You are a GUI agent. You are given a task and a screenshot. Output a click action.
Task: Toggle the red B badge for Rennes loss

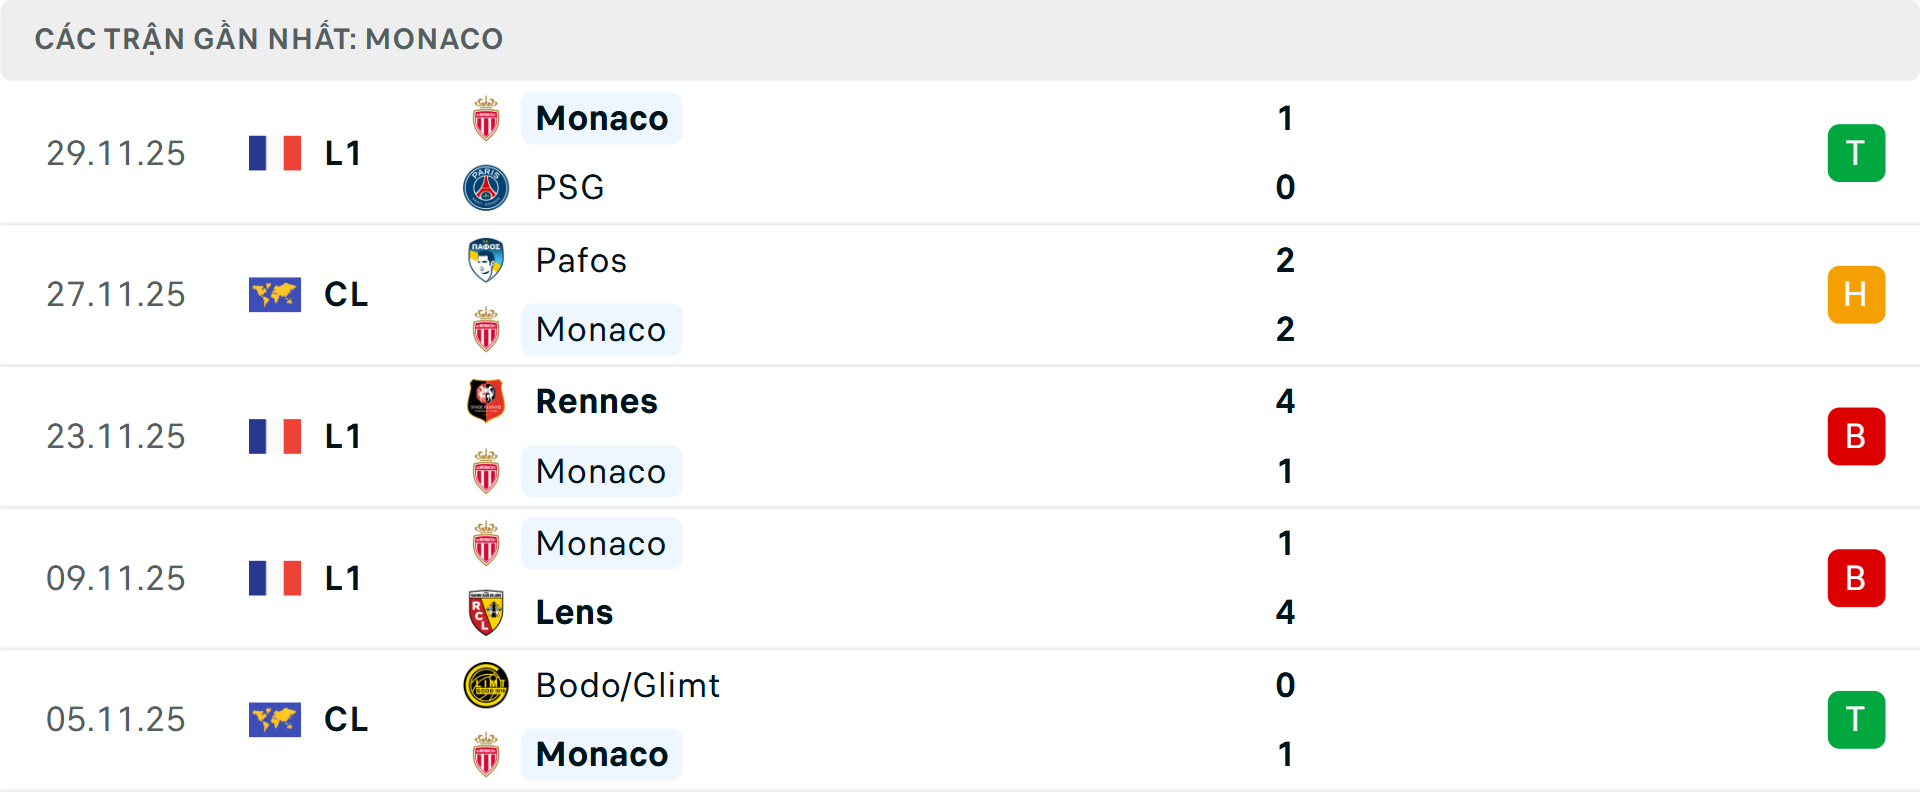(x=1856, y=436)
